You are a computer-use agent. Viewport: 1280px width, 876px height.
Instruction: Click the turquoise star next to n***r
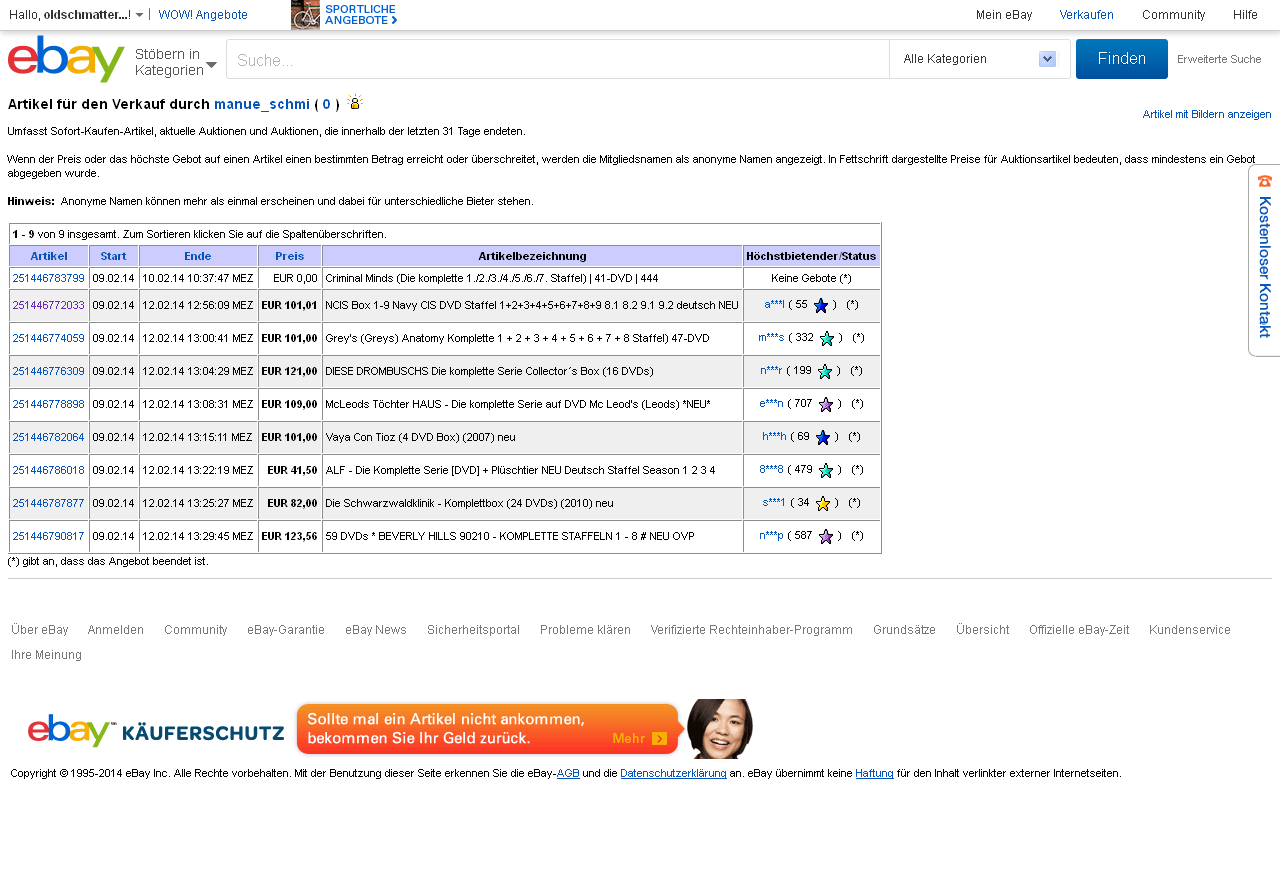tap(825, 371)
